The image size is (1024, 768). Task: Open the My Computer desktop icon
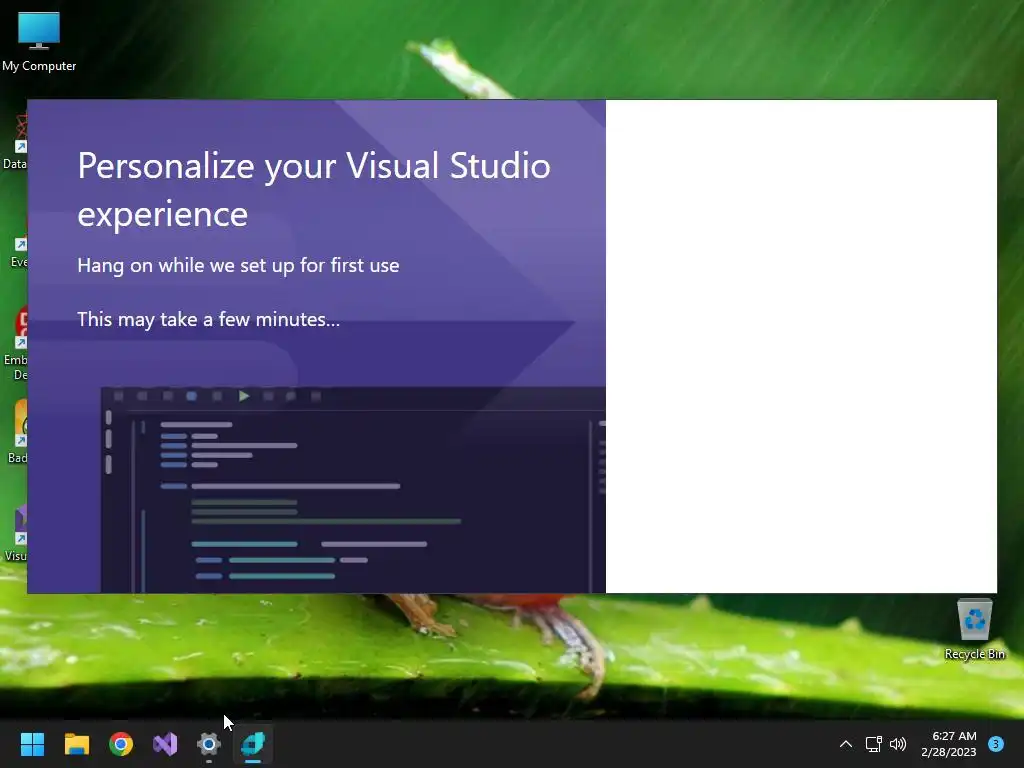point(39,42)
